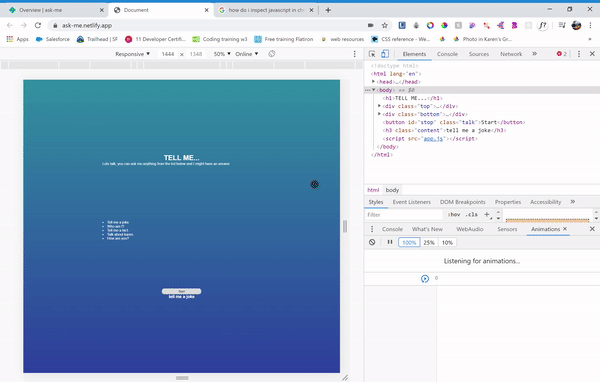Expand the head element node
This screenshot has height=382, width=600.
coord(373,82)
